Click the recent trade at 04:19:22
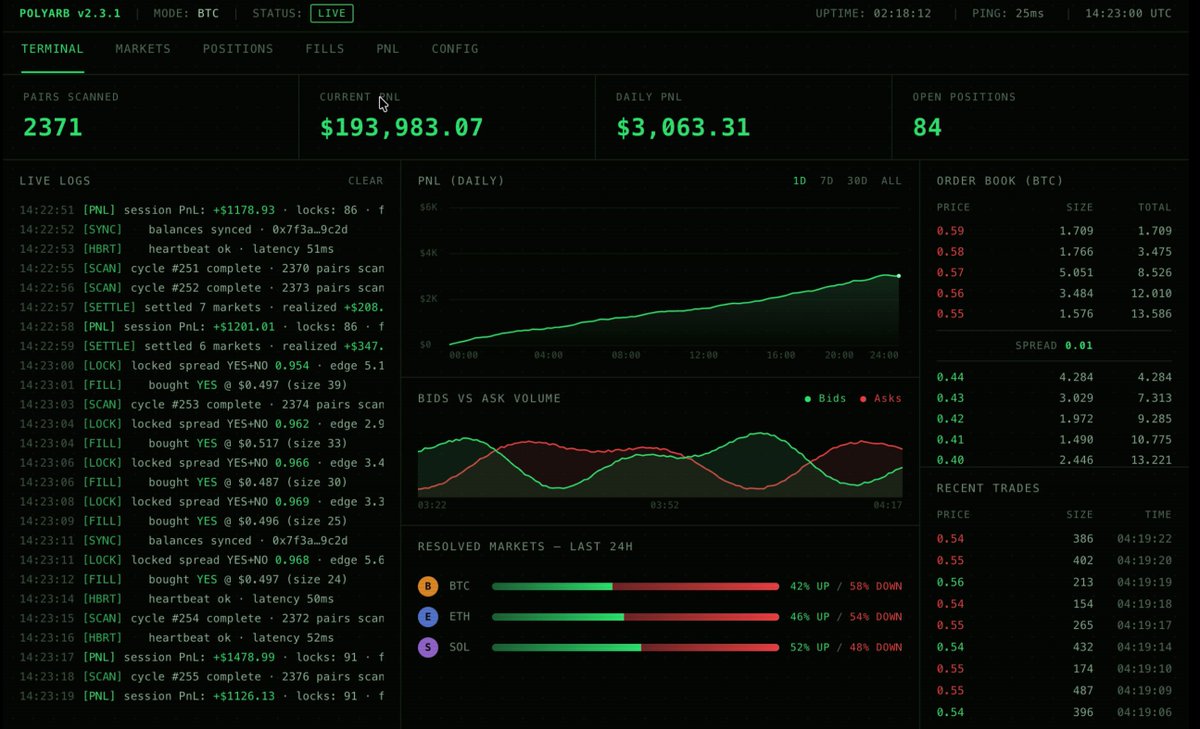The width and height of the screenshot is (1200, 729). 1054,539
